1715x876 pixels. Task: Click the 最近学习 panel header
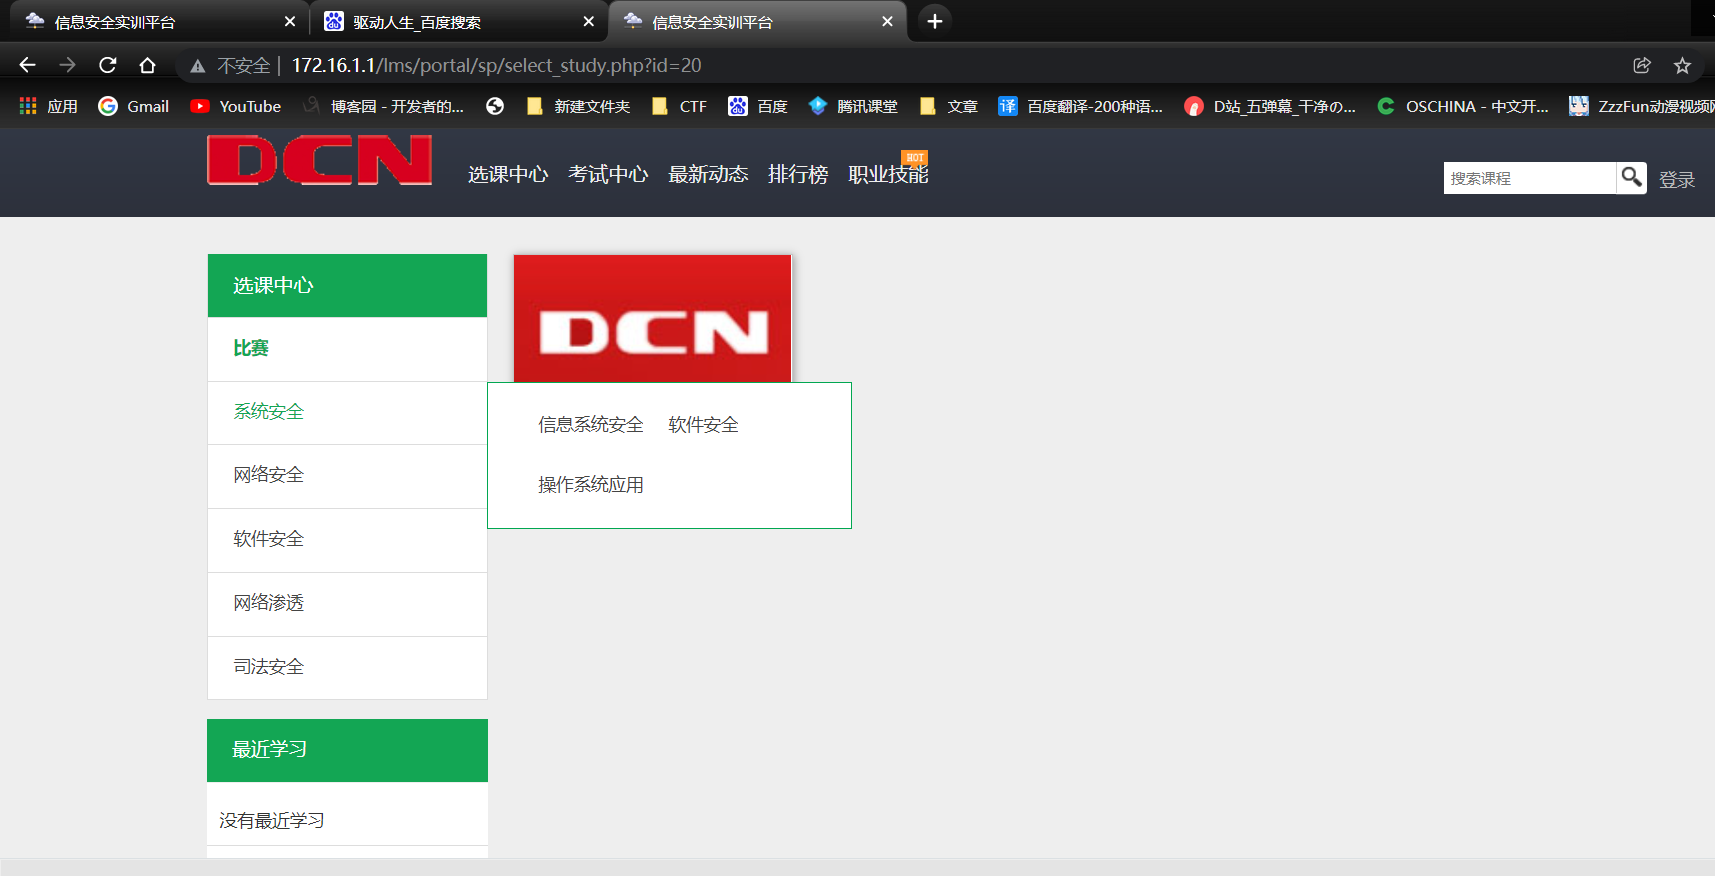[x=347, y=750]
